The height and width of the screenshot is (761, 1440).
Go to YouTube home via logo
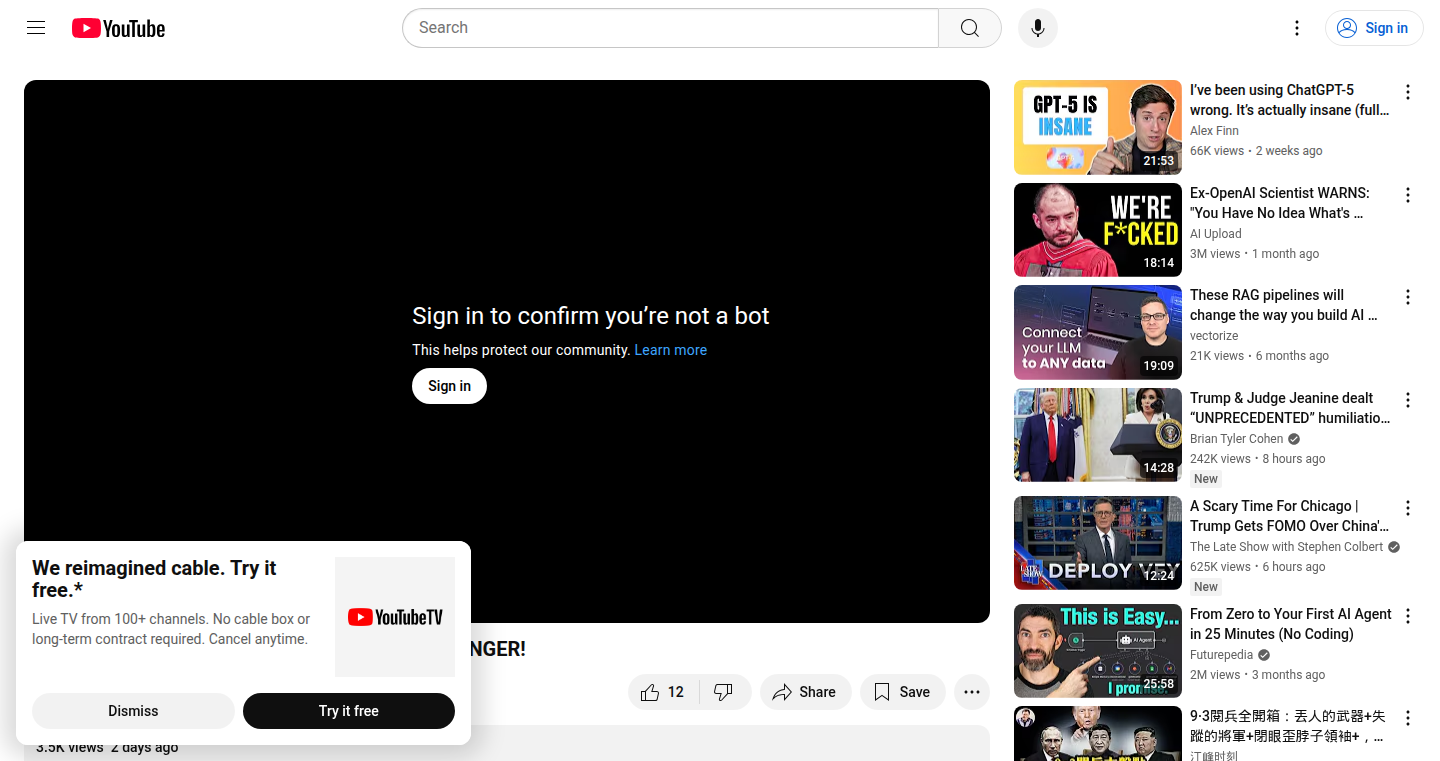pos(118,28)
